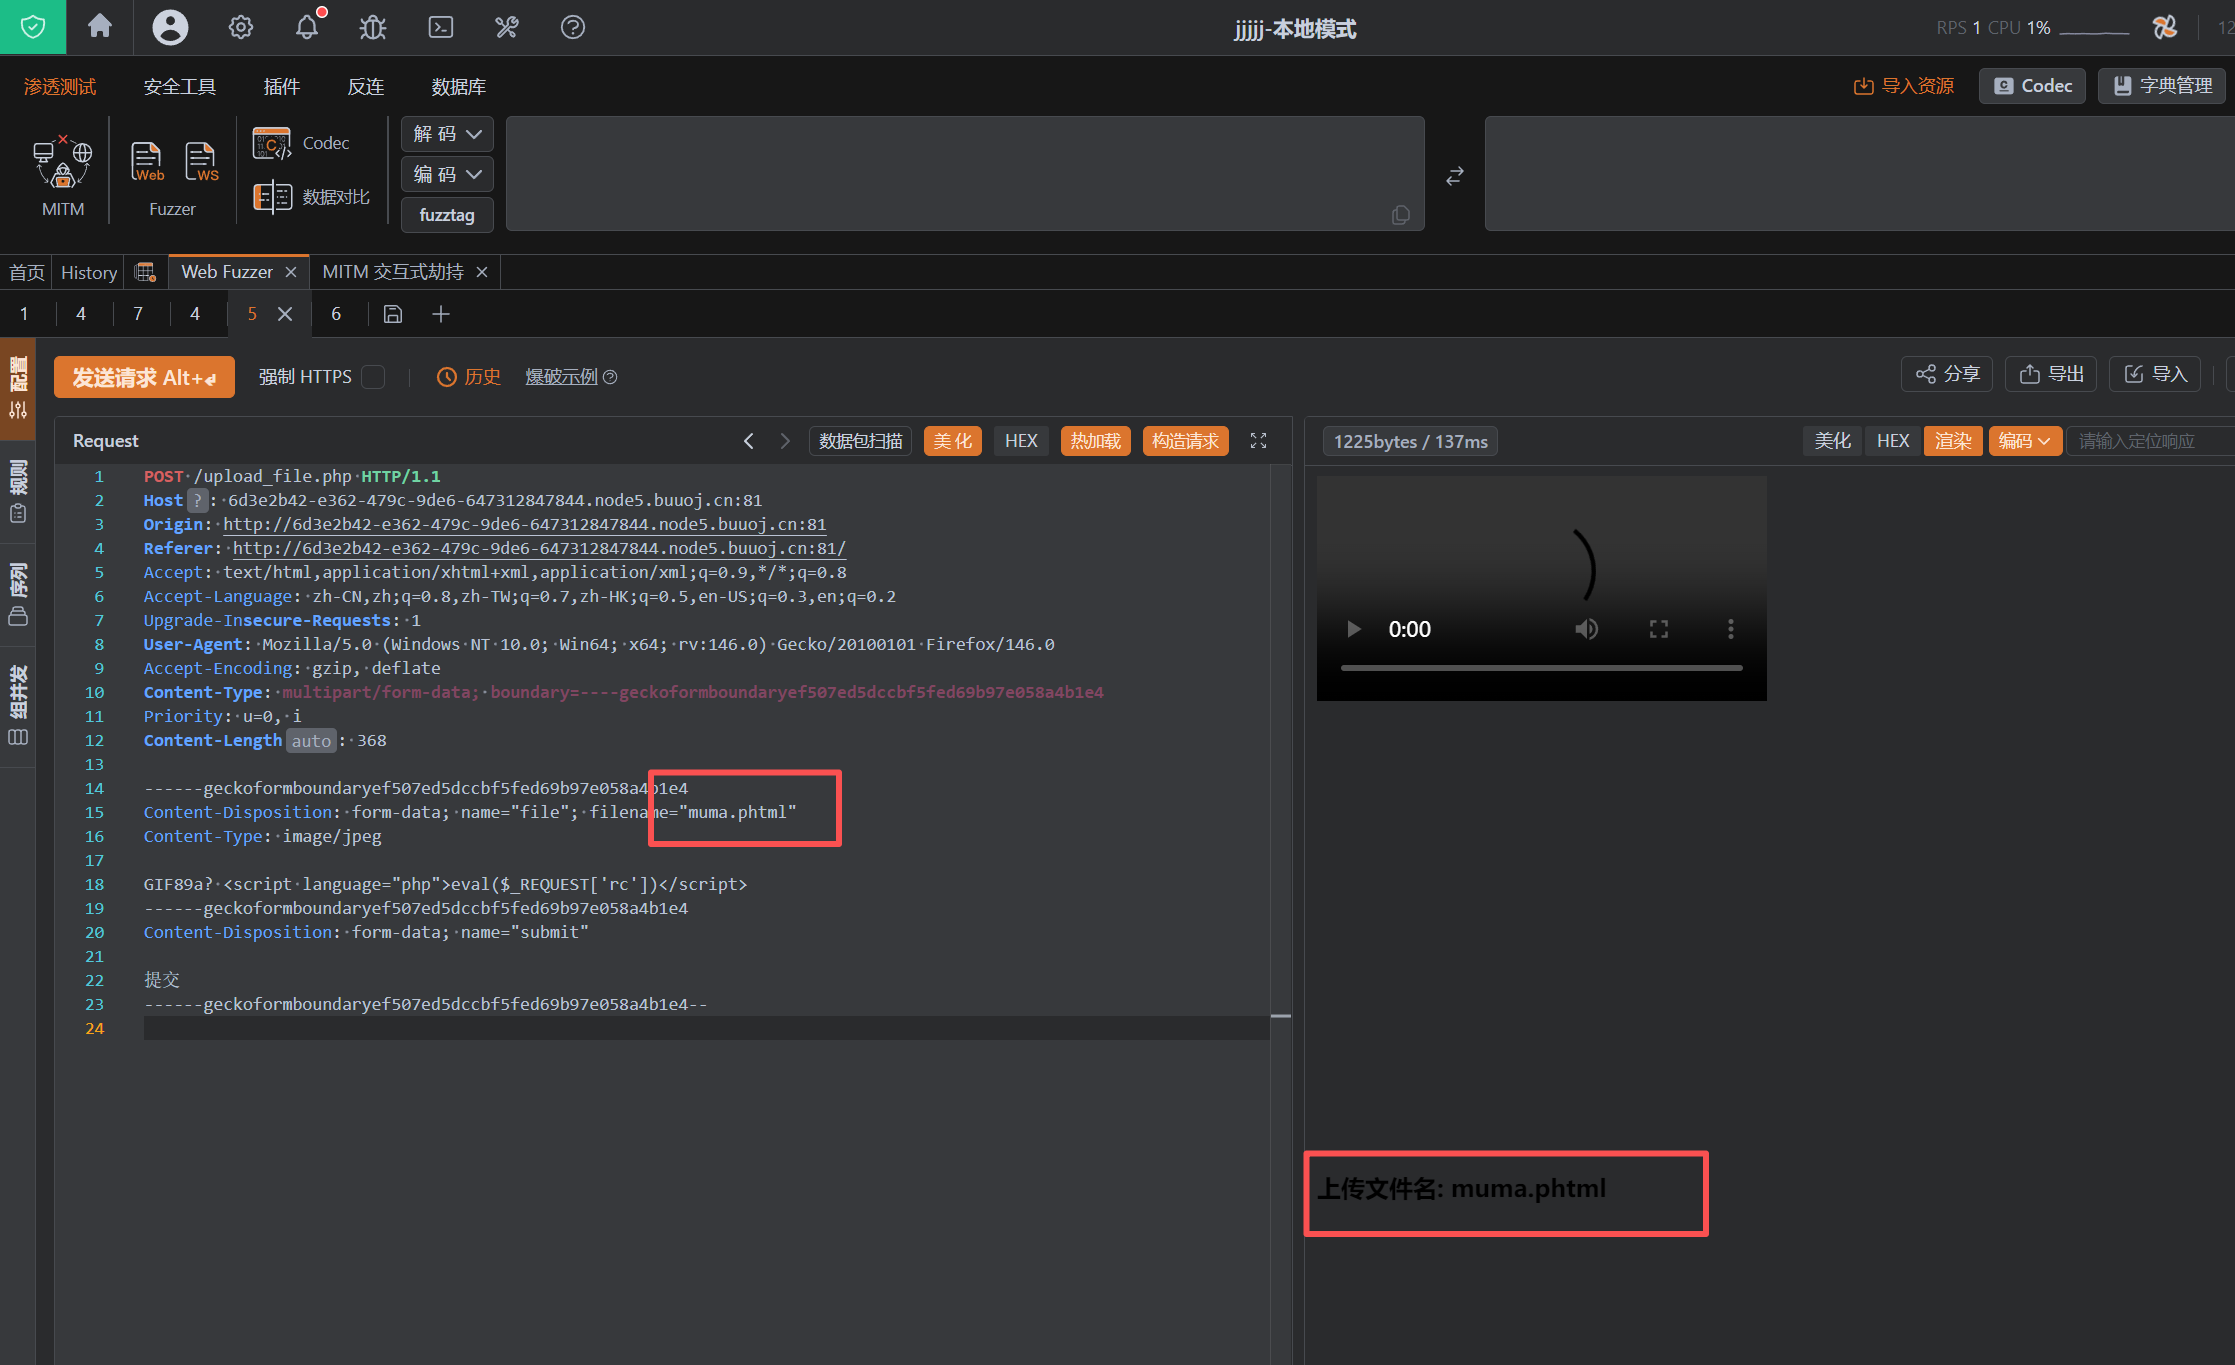The width and height of the screenshot is (2235, 1365).
Task: Expand the 编码 encode dropdown
Action: tap(447, 174)
